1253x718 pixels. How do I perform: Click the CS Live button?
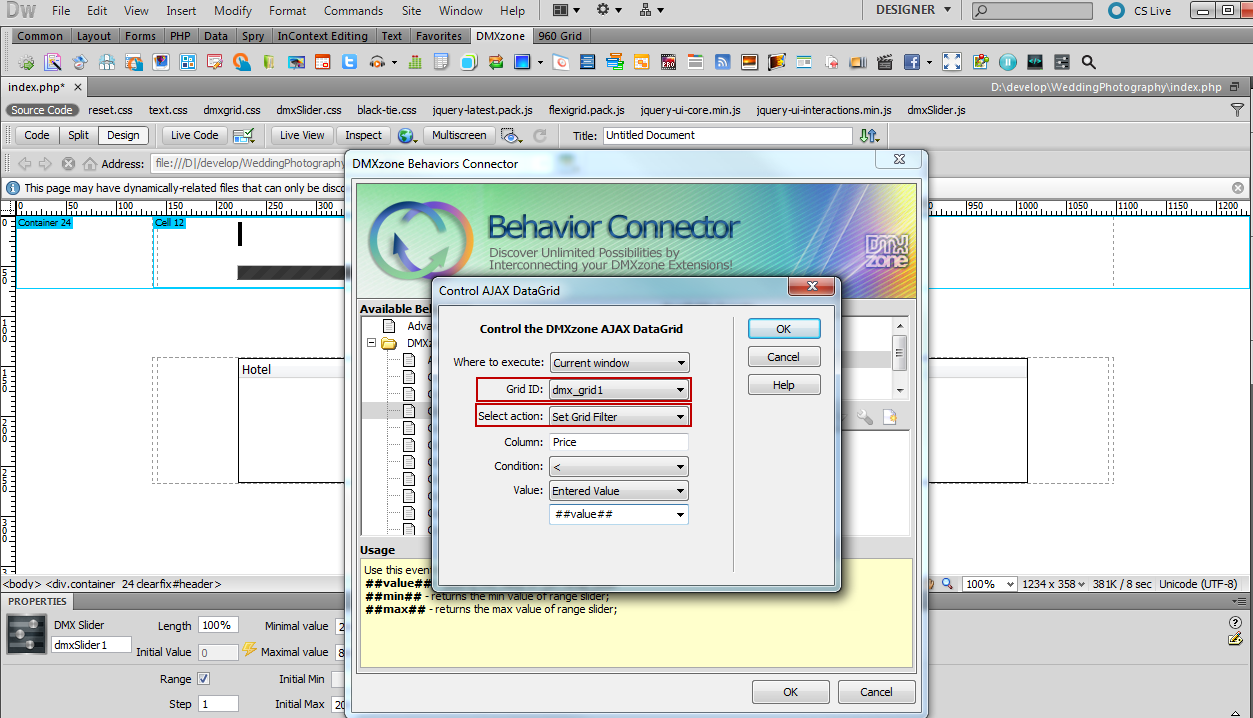tap(1140, 11)
